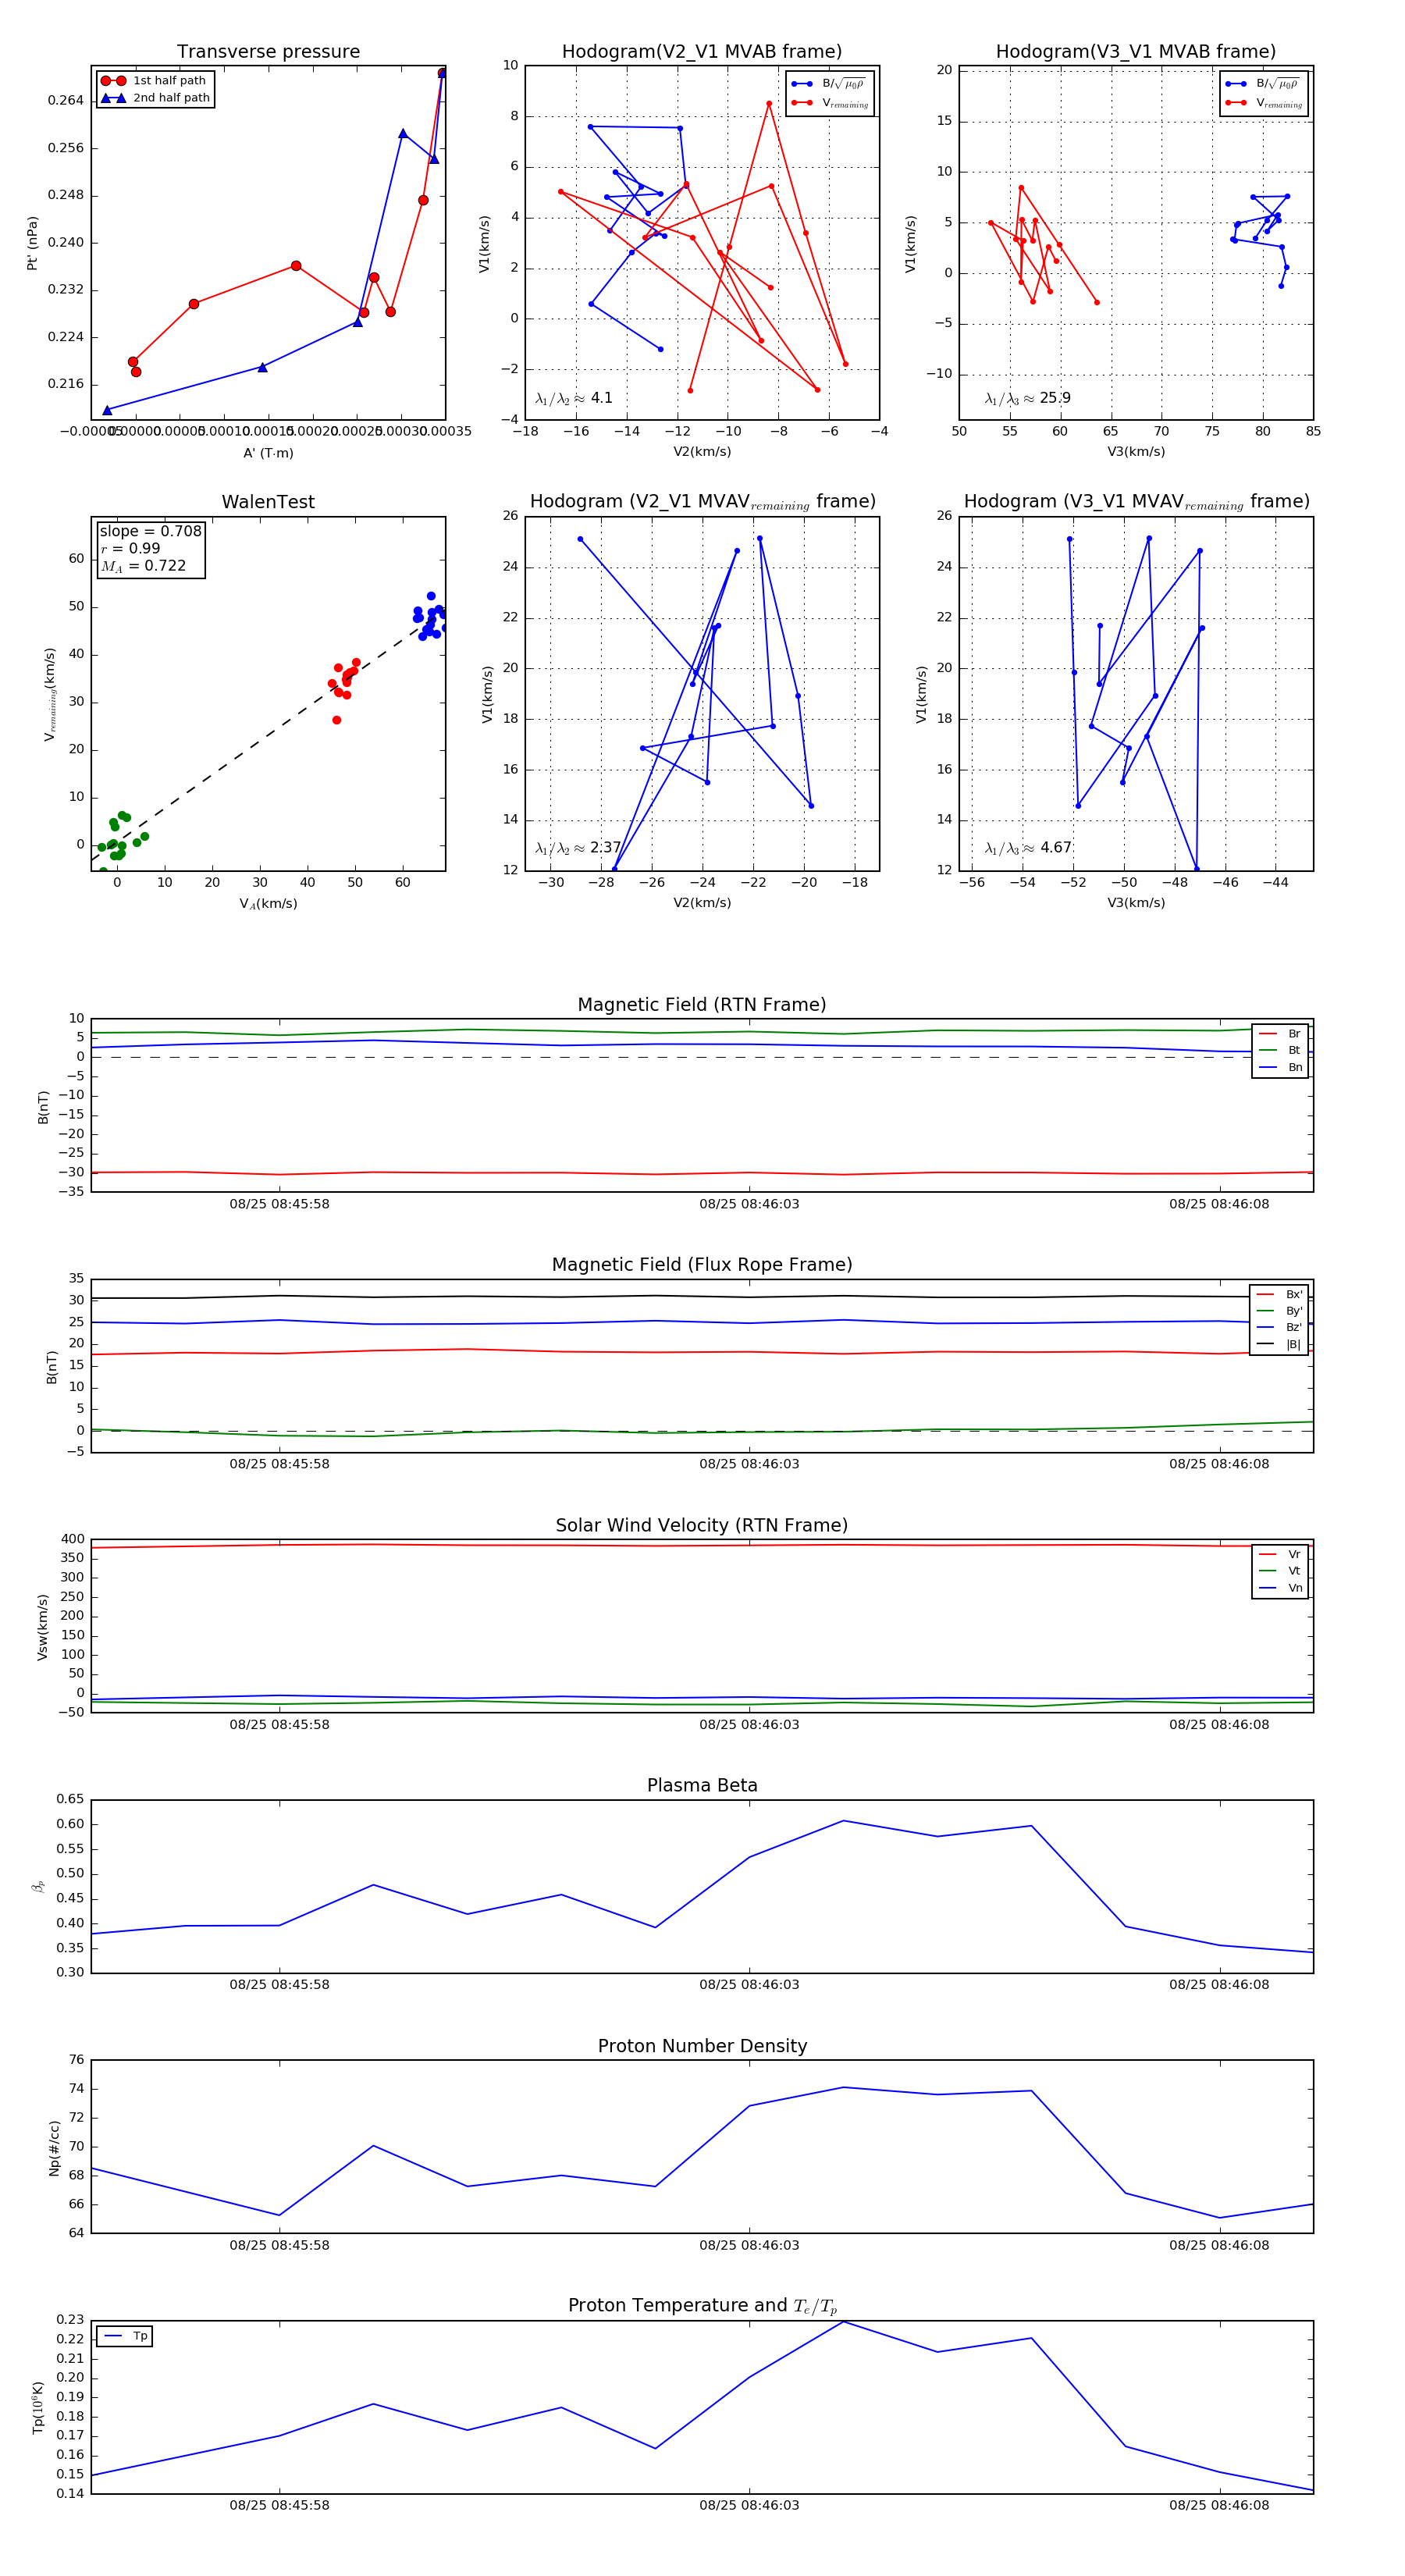Select the 'Hodogram(V3_V1 MVAB frame)' title
The image size is (1405, 2576).
1136,52
